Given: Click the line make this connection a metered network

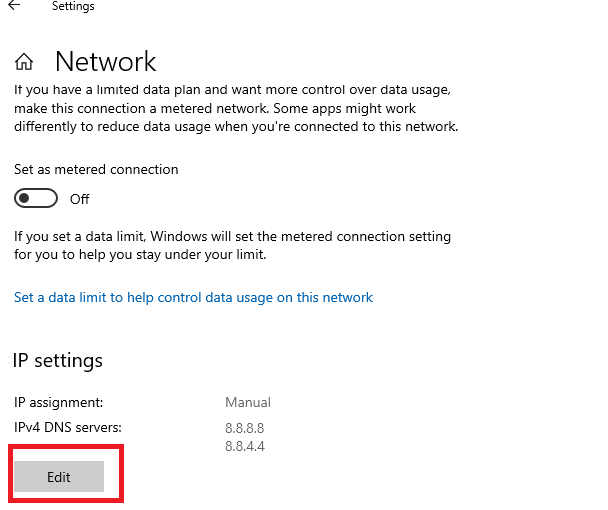Looking at the screenshot, I should [215, 108].
